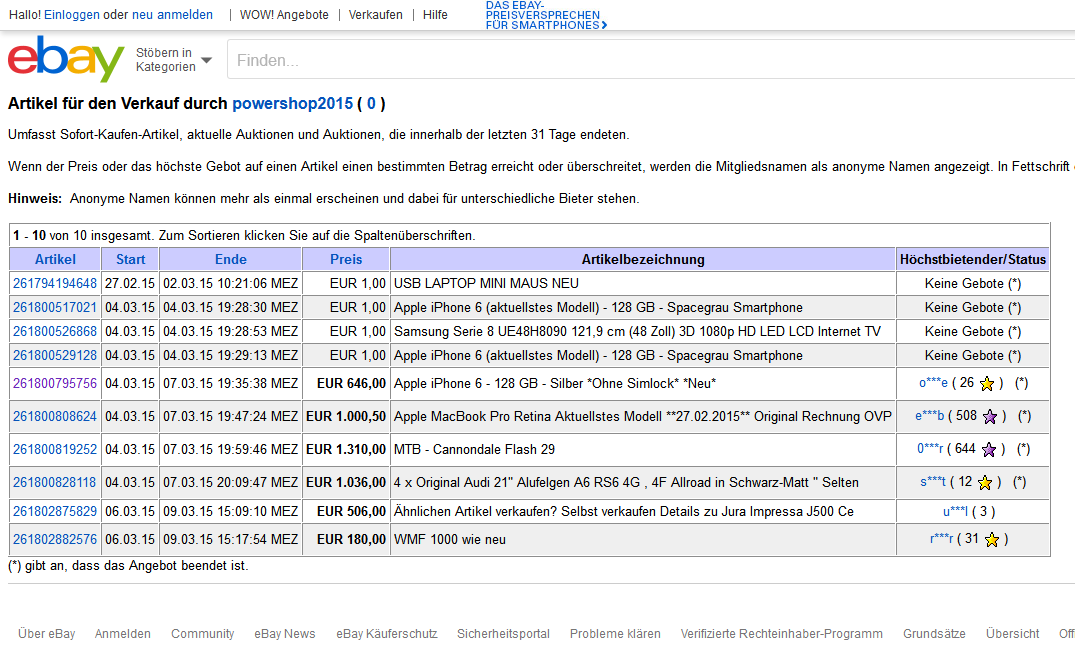Select Apple MacBook Pro Retina description
The image size is (1075, 647).
[x=642, y=416]
